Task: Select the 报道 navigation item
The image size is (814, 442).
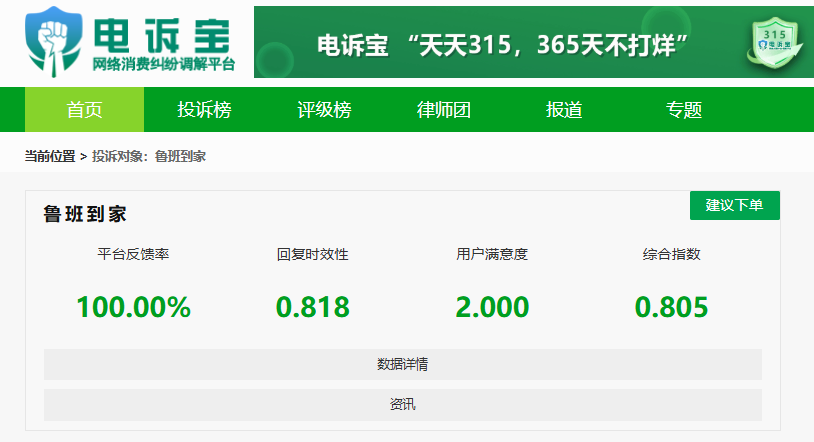Action: (564, 110)
